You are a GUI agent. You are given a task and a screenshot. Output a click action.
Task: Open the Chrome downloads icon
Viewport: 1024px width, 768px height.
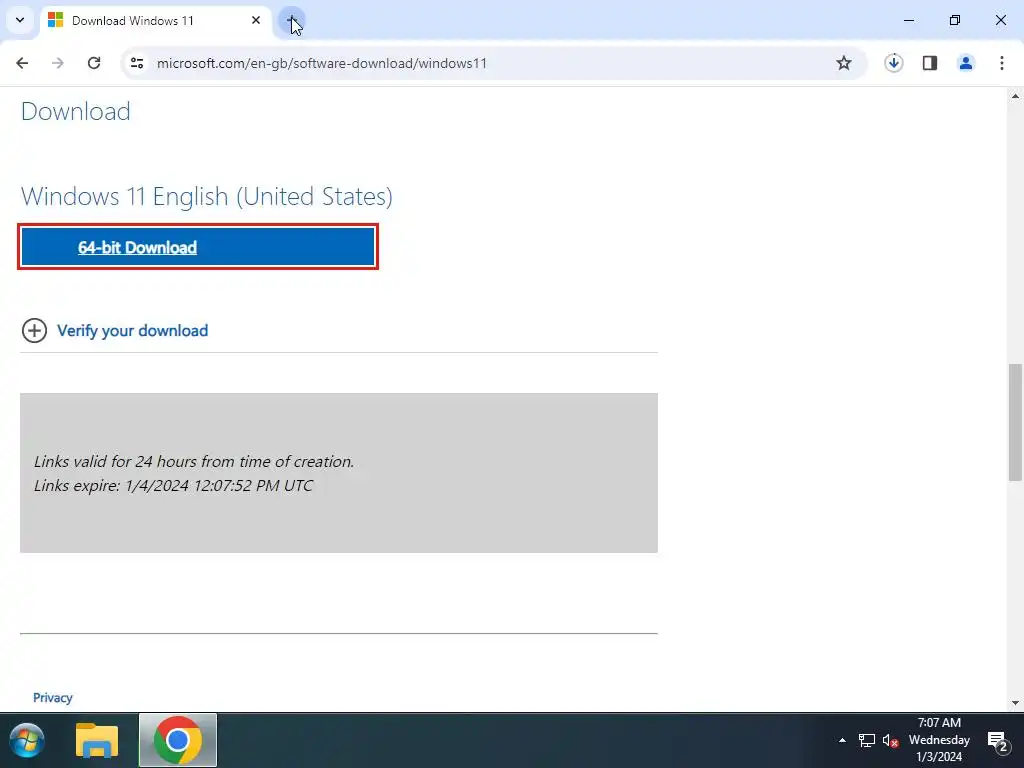click(894, 63)
